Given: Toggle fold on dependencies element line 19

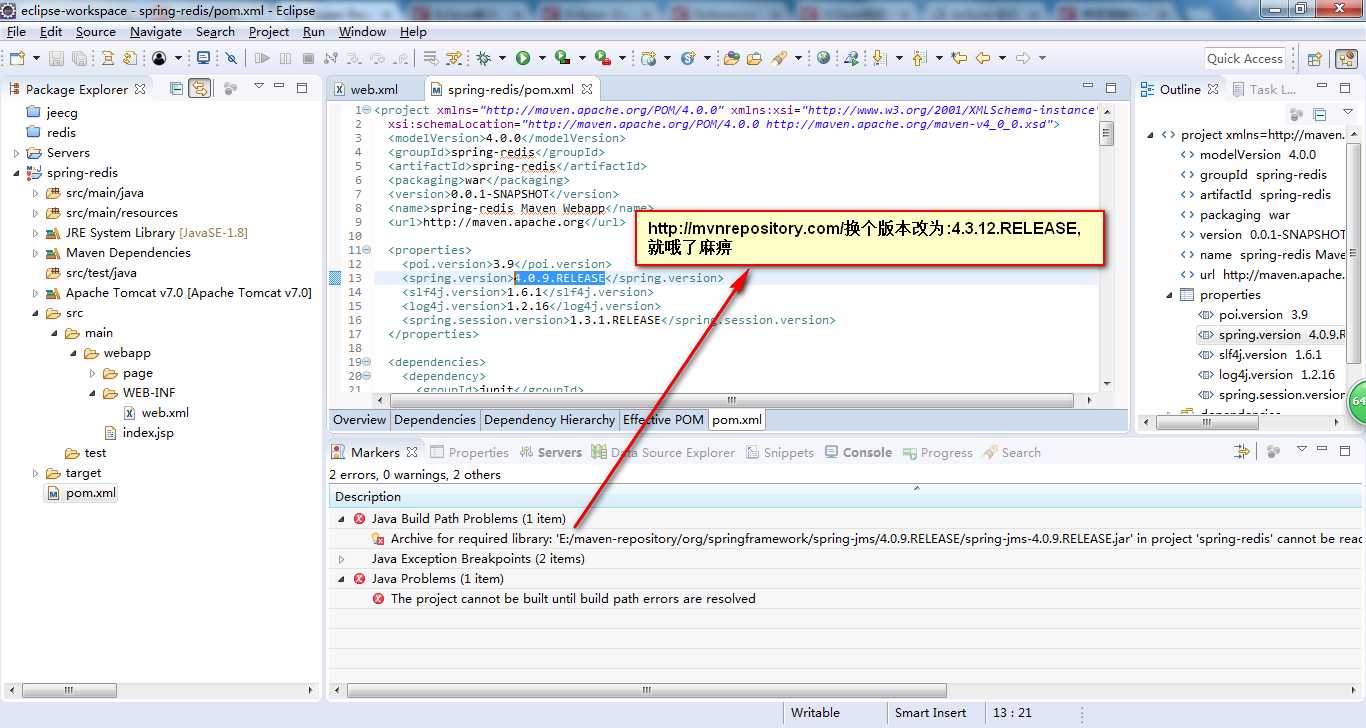Looking at the screenshot, I should [x=365, y=362].
